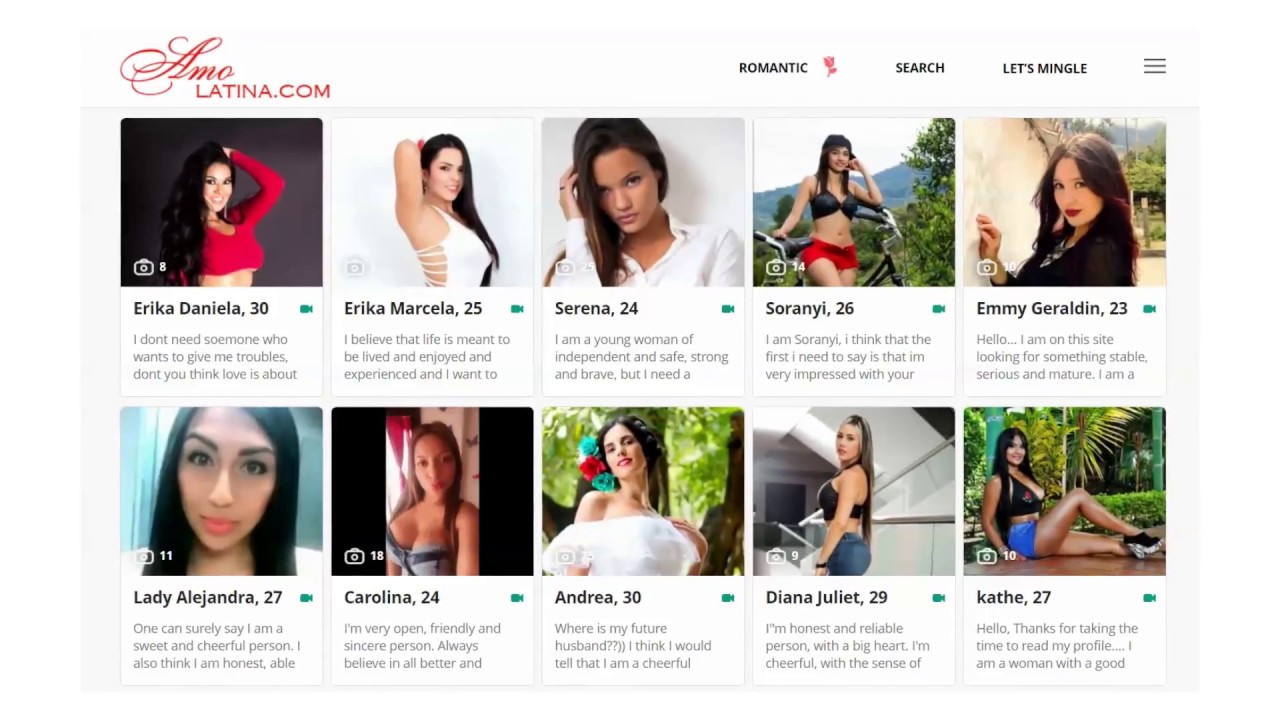The height and width of the screenshot is (720, 1280).
Task: Click the rose icon beside Romantic
Action: (x=829, y=67)
